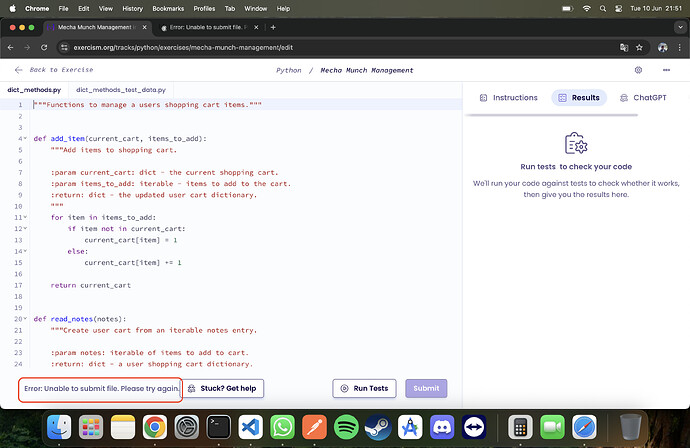
Task: Open editor settings gear icon
Action: [x=639, y=70]
